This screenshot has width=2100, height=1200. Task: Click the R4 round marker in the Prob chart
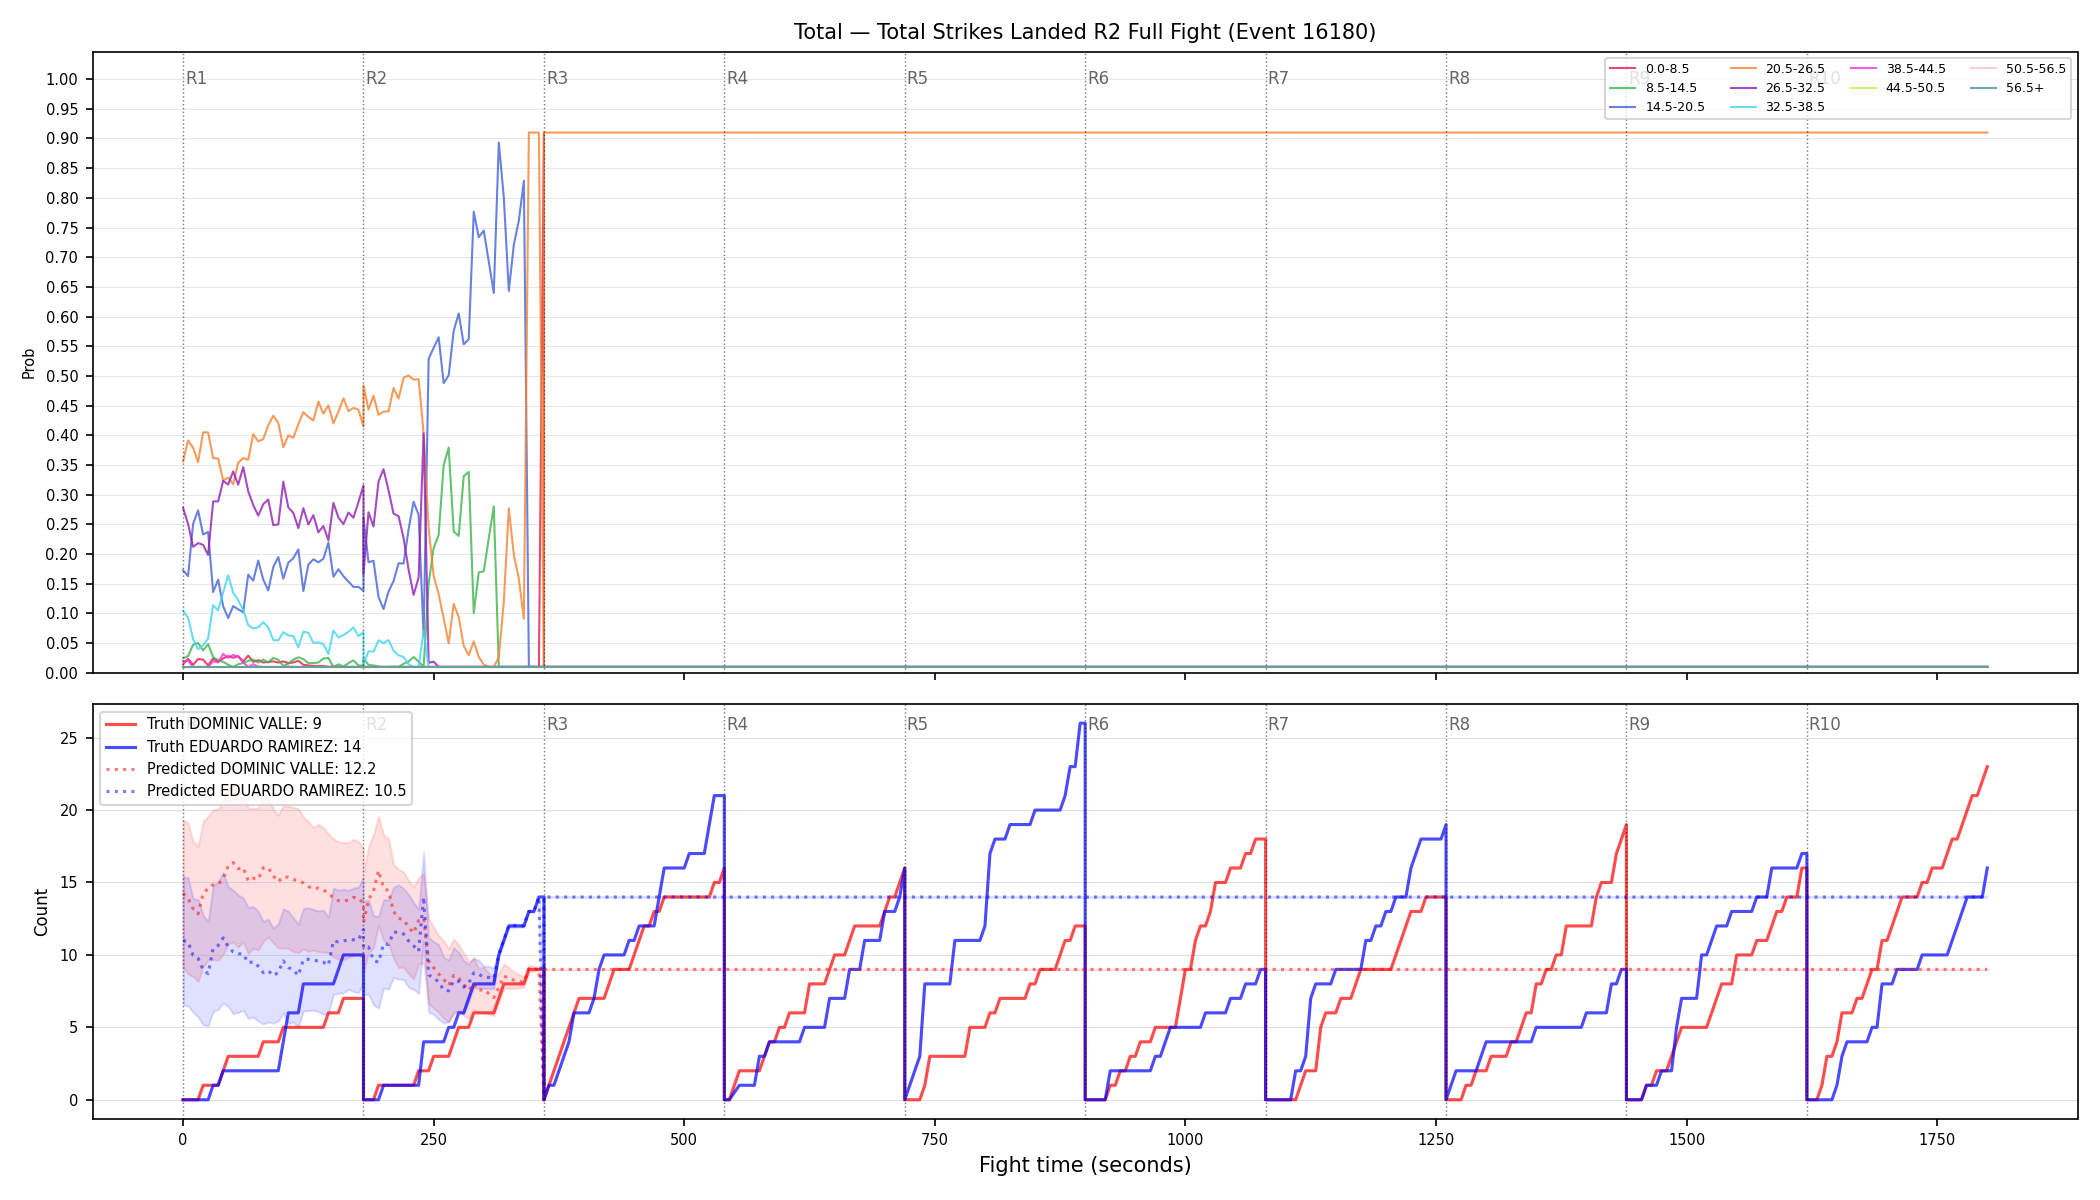point(737,78)
